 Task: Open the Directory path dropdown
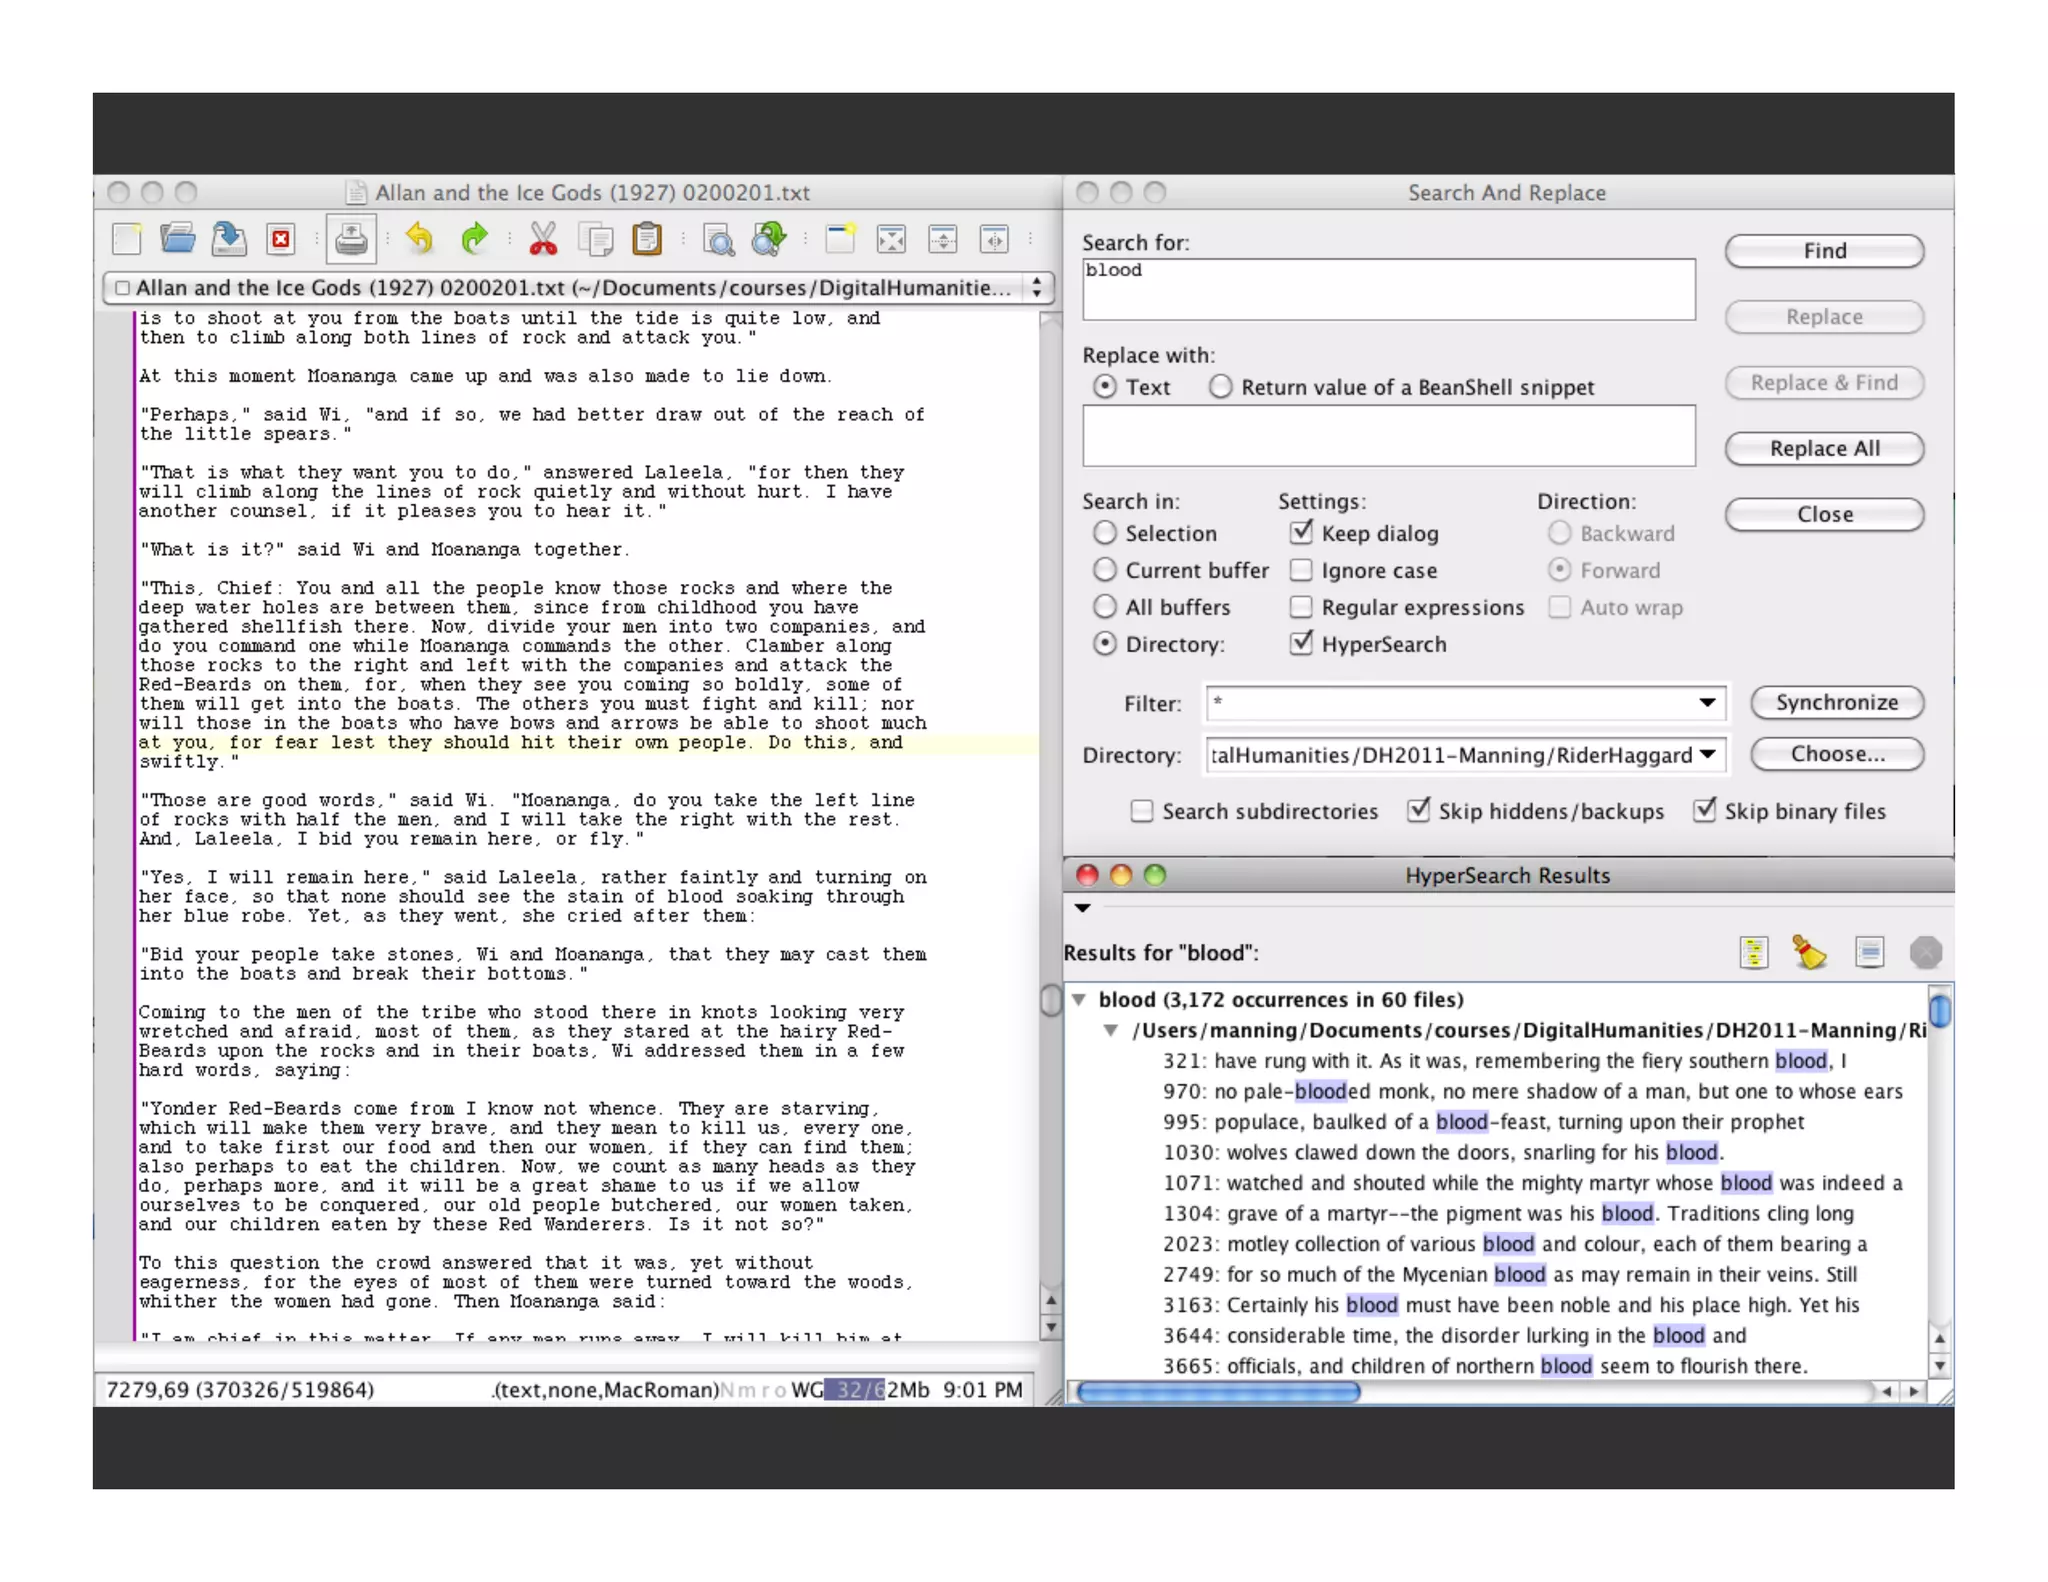pos(1707,755)
